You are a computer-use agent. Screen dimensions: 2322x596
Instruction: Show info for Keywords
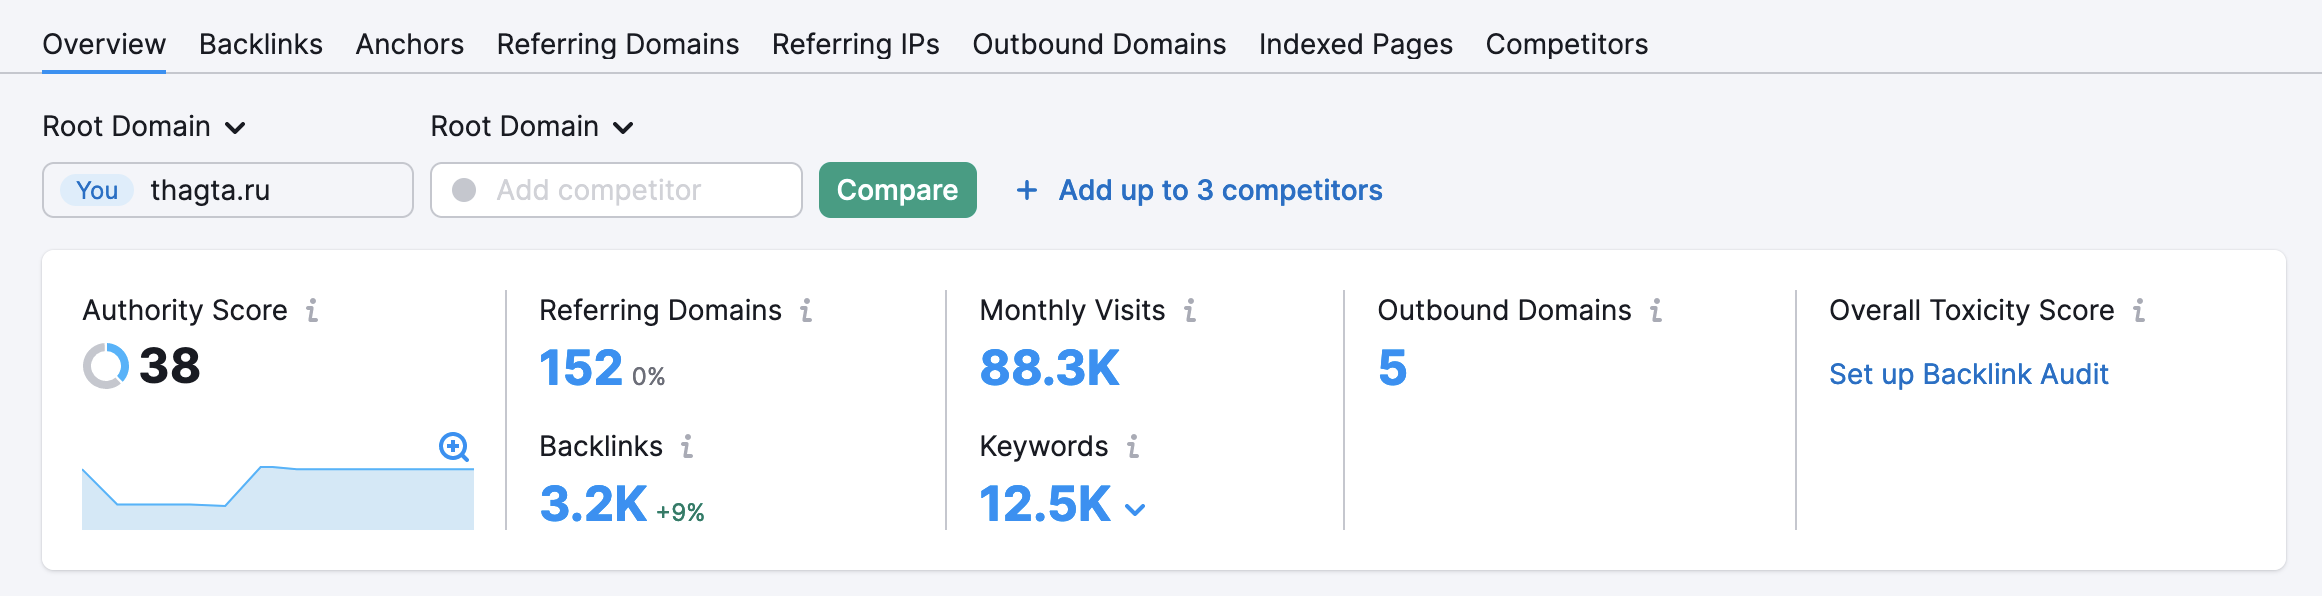pyautogui.click(x=1133, y=447)
